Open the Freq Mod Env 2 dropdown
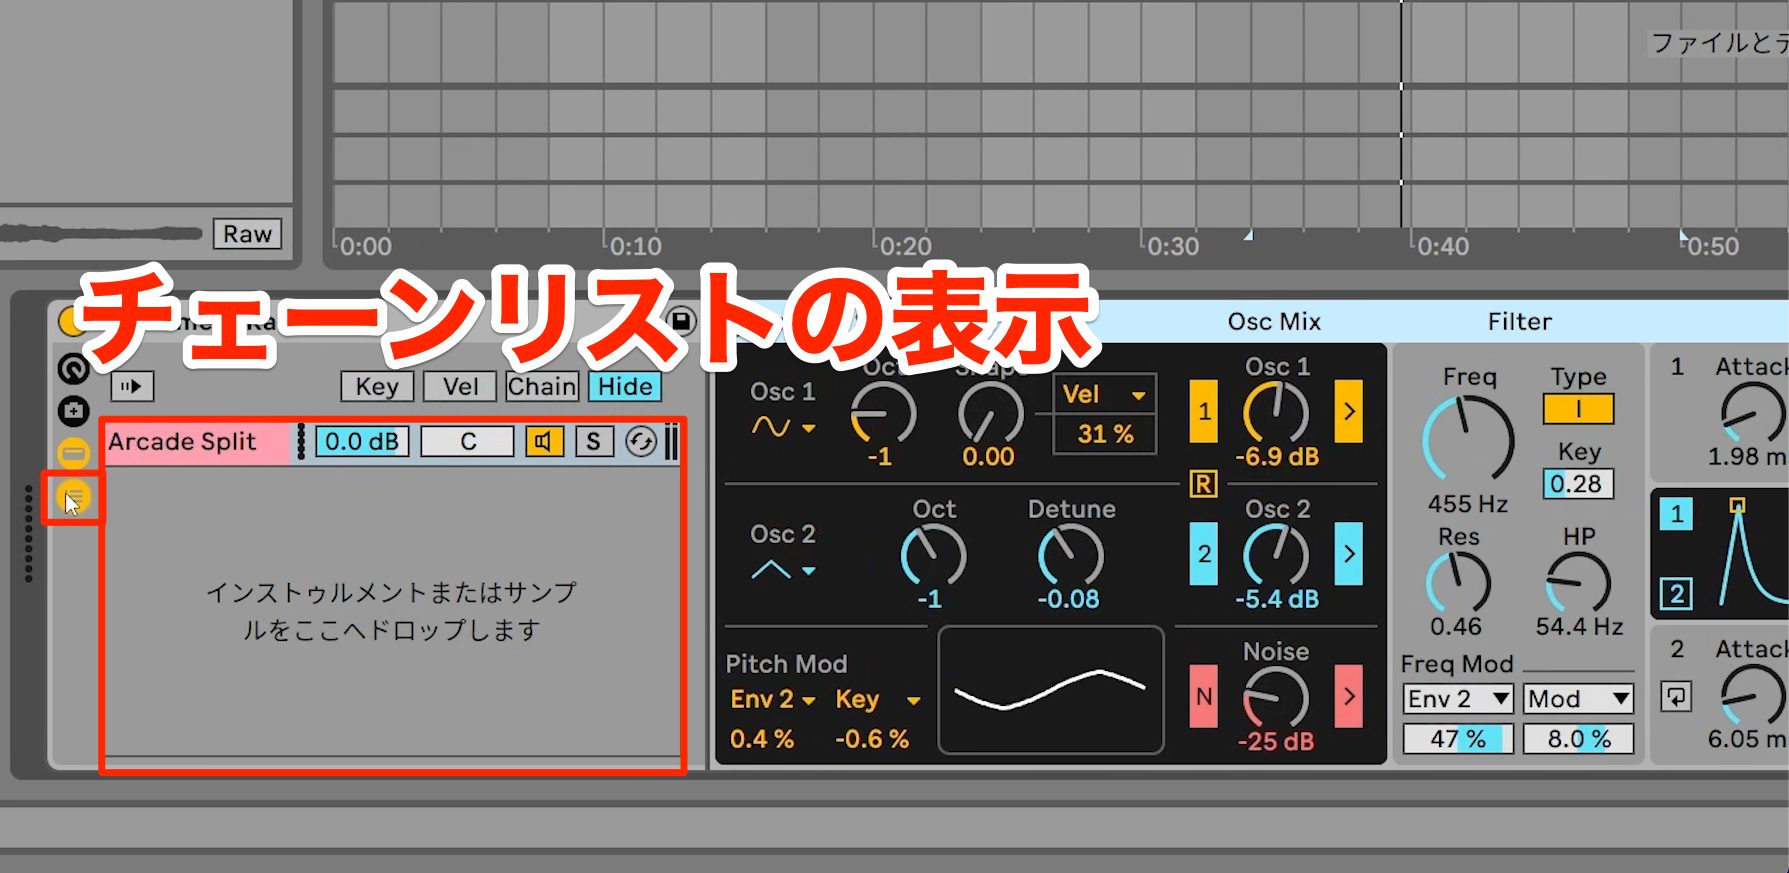This screenshot has width=1789, height=873. point(1458,698)
